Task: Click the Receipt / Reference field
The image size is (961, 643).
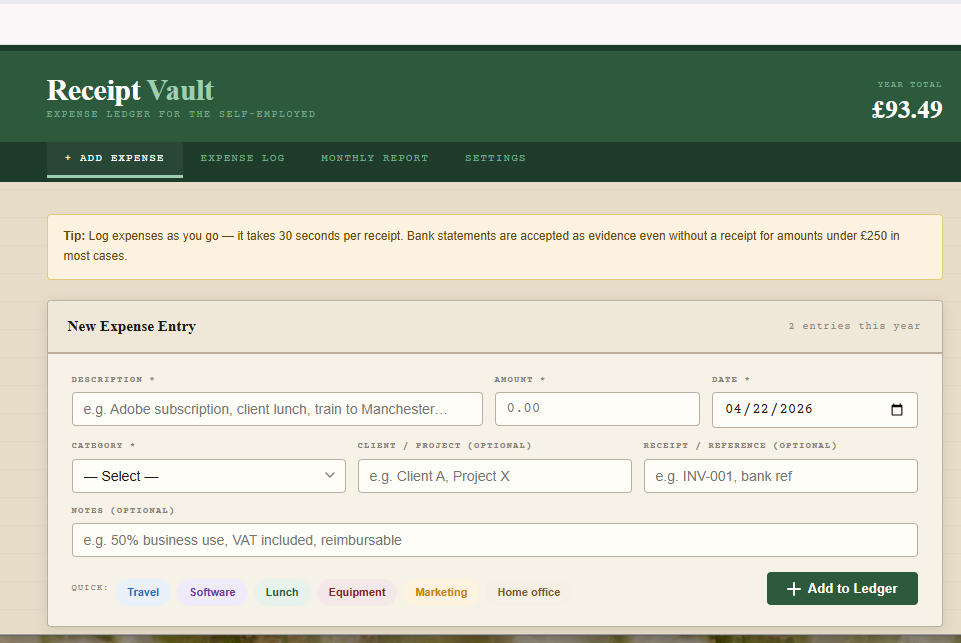Action: coord(780,476)
